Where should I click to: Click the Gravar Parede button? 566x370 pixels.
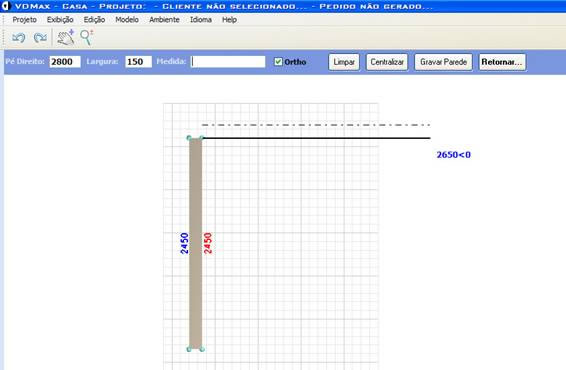[443, 62]
